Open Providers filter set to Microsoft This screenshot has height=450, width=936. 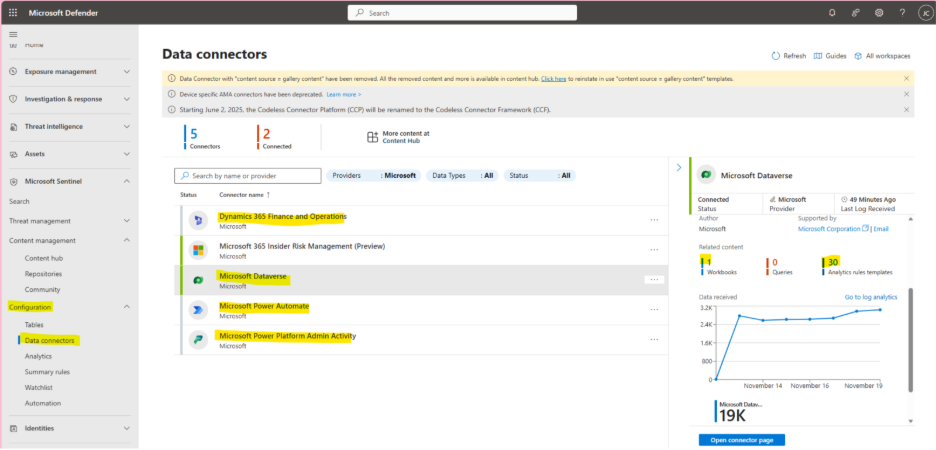tap(374, 176)
